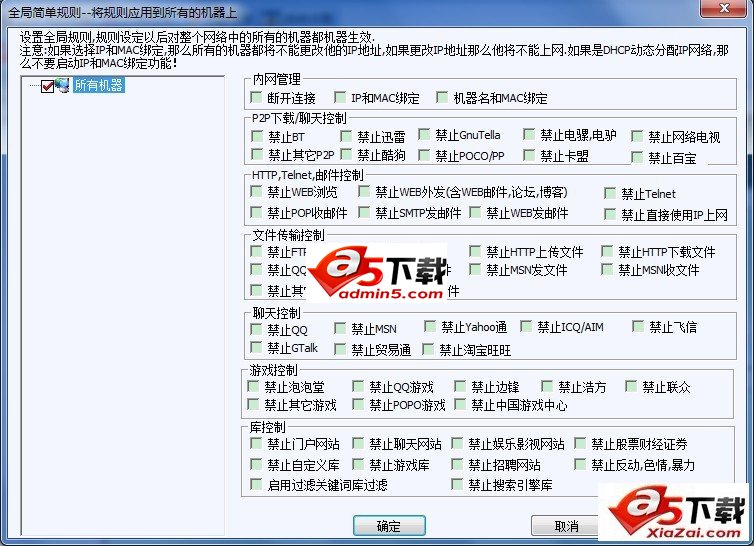Check the 禁止MSN chat checkbox
754x546 pixels.
[x=340, y=329]
